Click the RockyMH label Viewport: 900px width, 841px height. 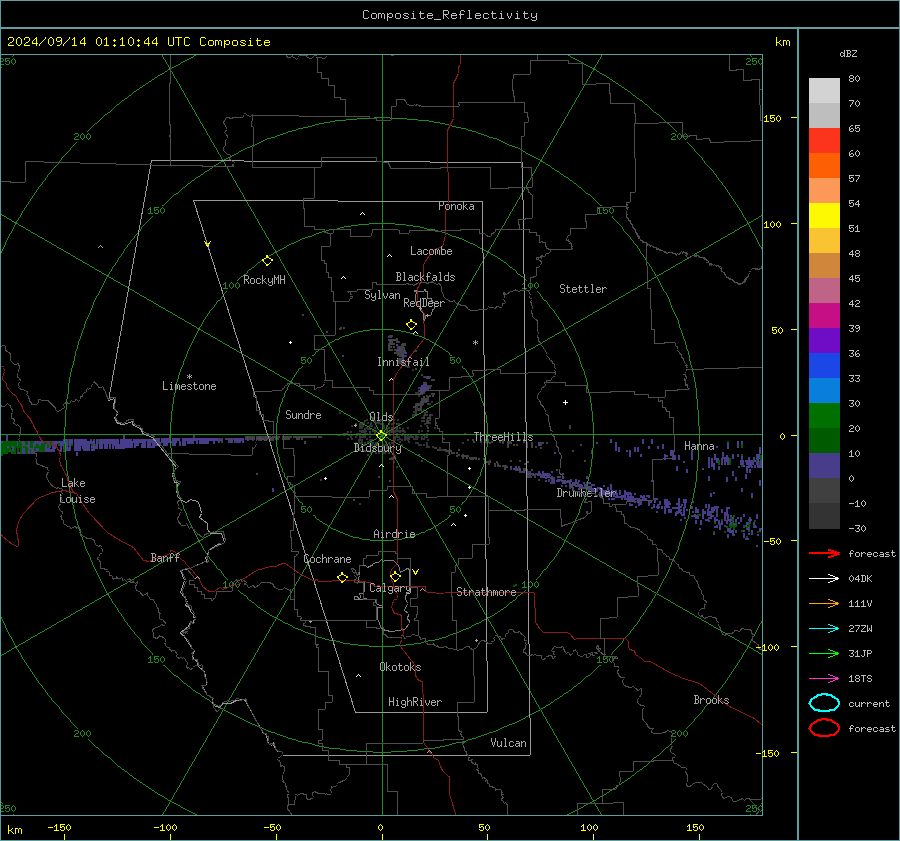point(264,280)
